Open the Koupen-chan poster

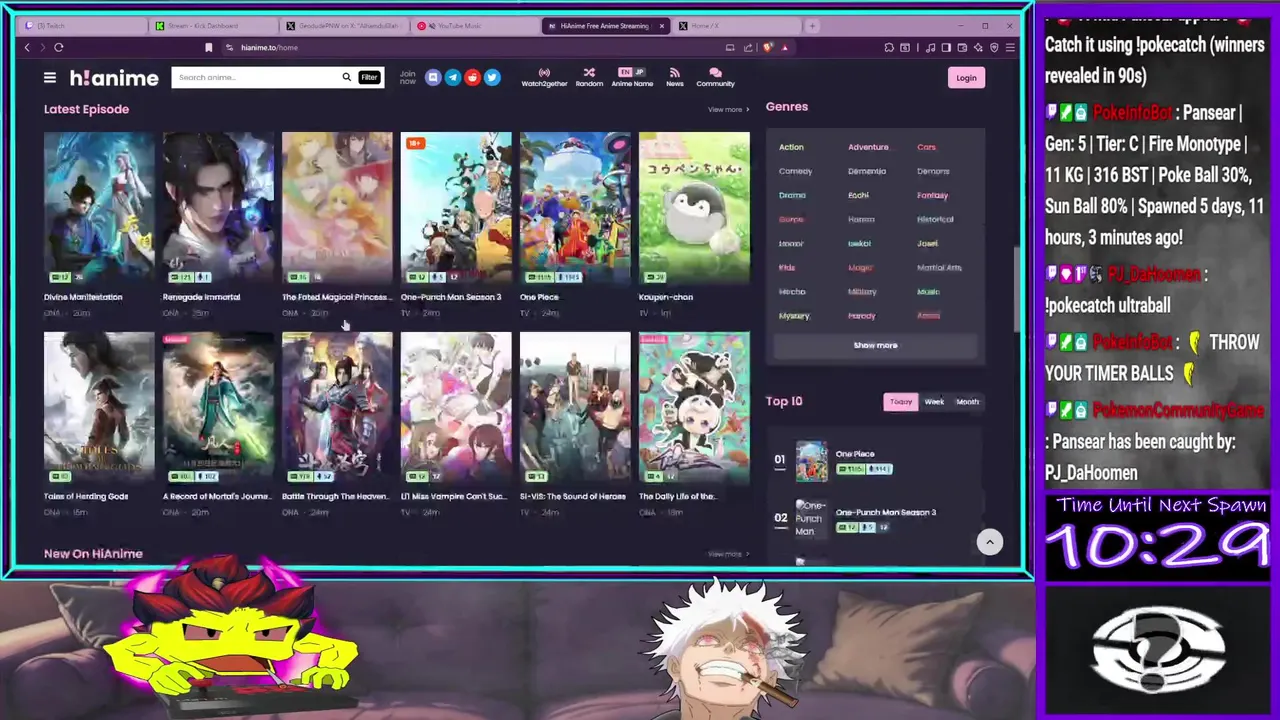694,207
